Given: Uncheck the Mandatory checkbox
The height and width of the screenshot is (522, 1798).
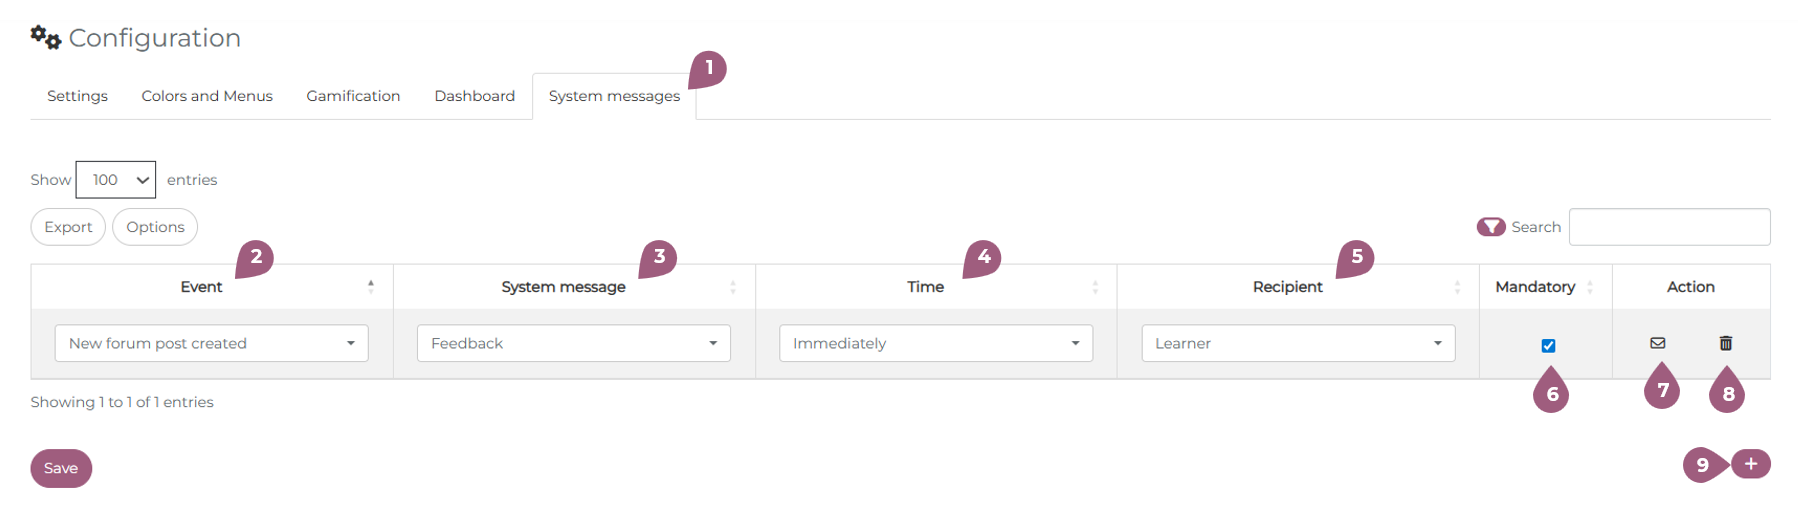Looking at the screenshot, I should (1548, 346).
